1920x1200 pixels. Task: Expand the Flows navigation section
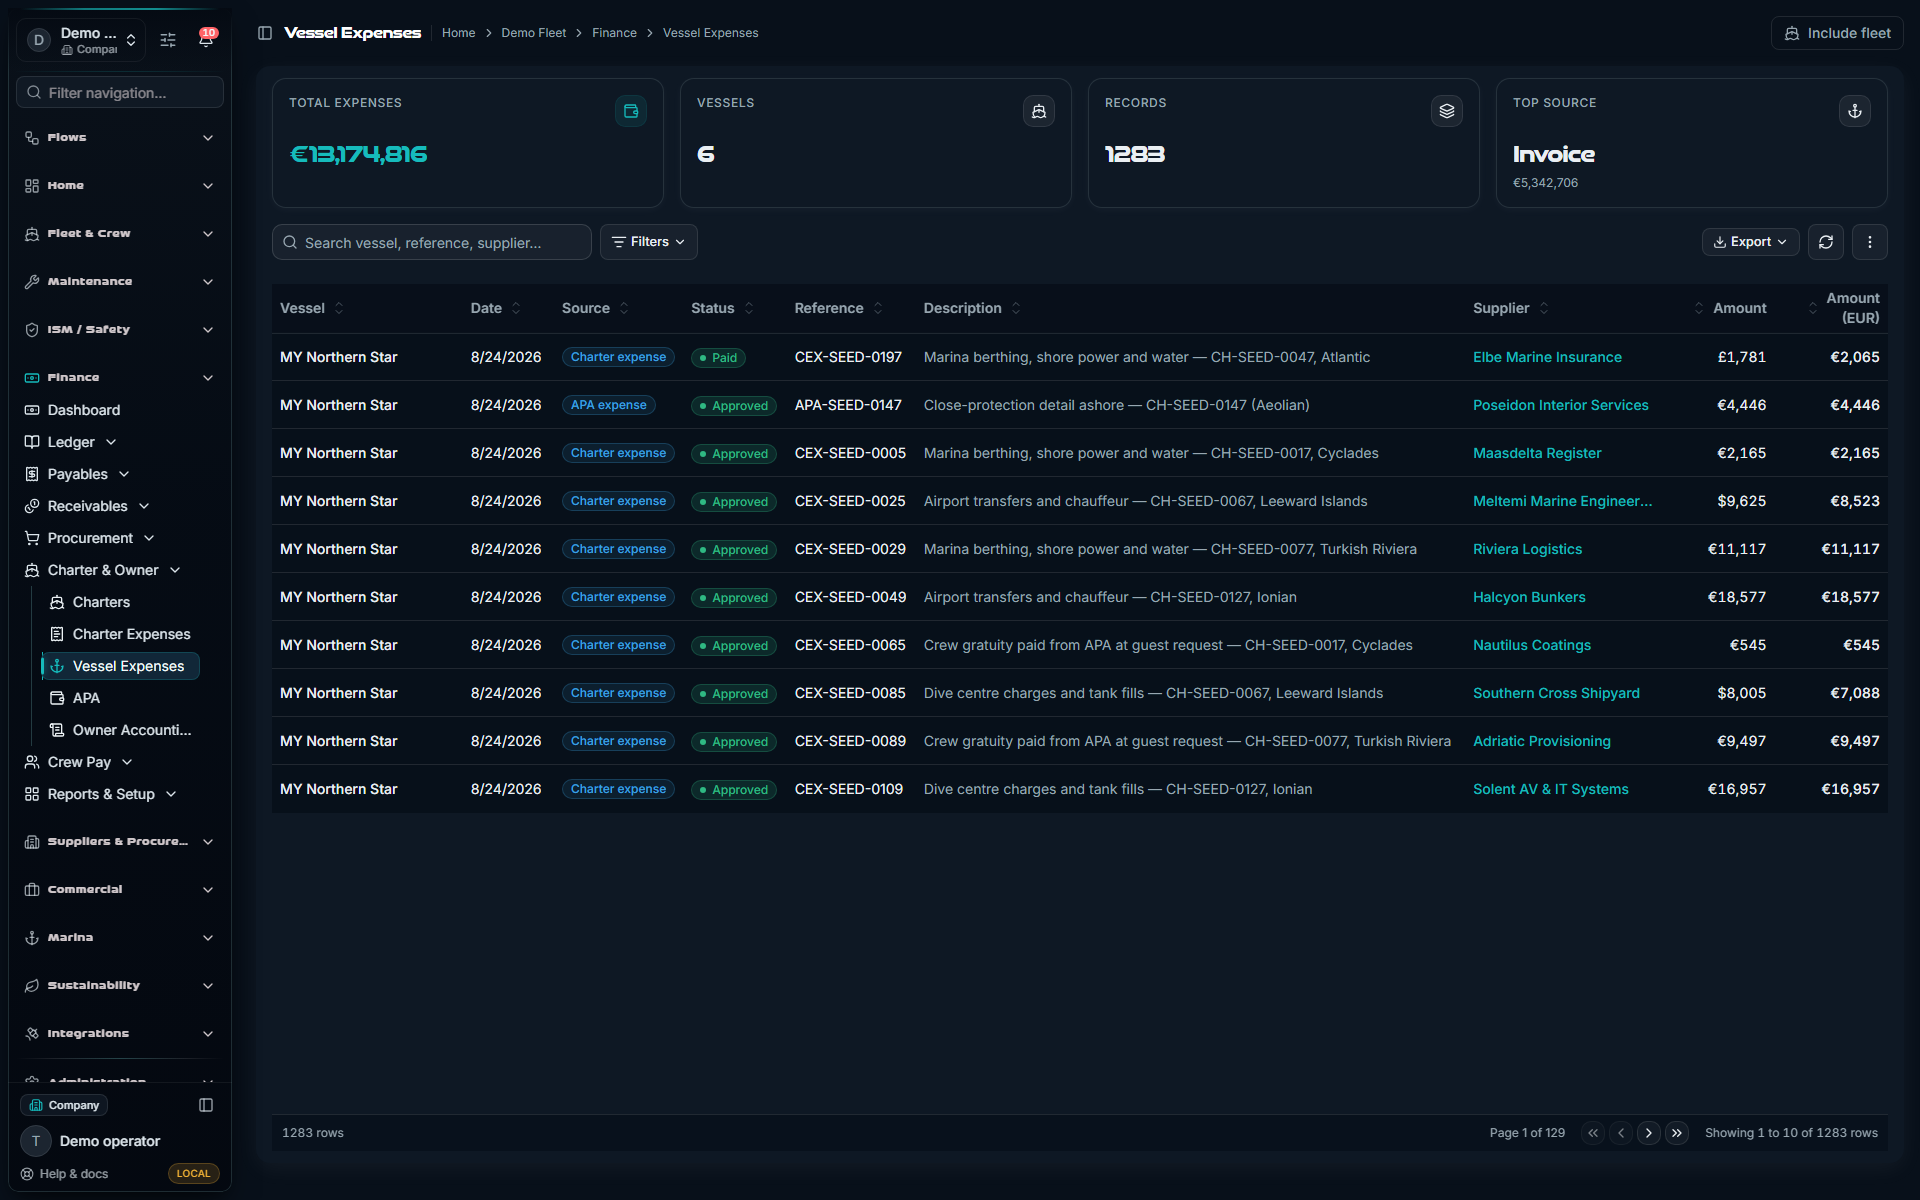[119, 138]
